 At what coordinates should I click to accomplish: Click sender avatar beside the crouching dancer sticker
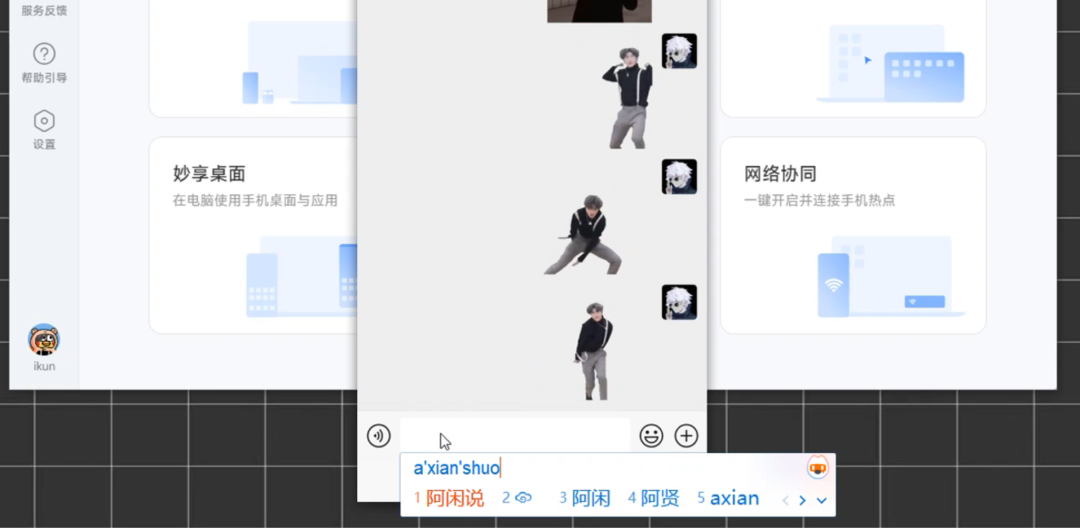[x=679, y=177]
